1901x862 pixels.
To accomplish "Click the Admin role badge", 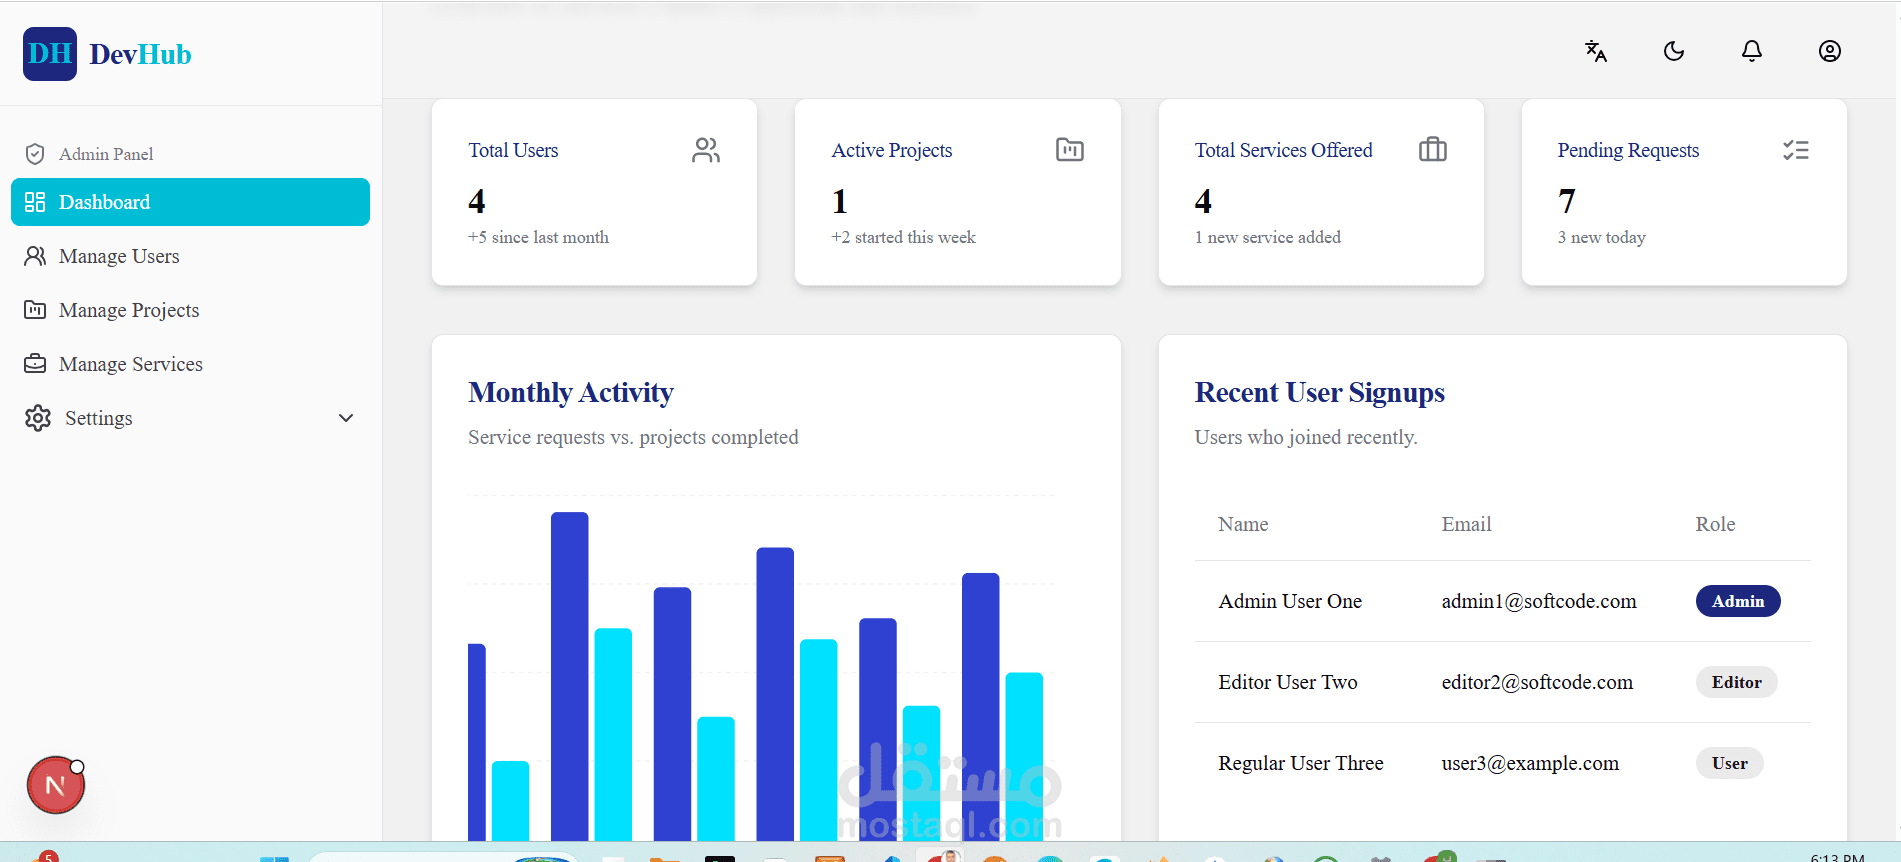I will (x=1738, y=601).
